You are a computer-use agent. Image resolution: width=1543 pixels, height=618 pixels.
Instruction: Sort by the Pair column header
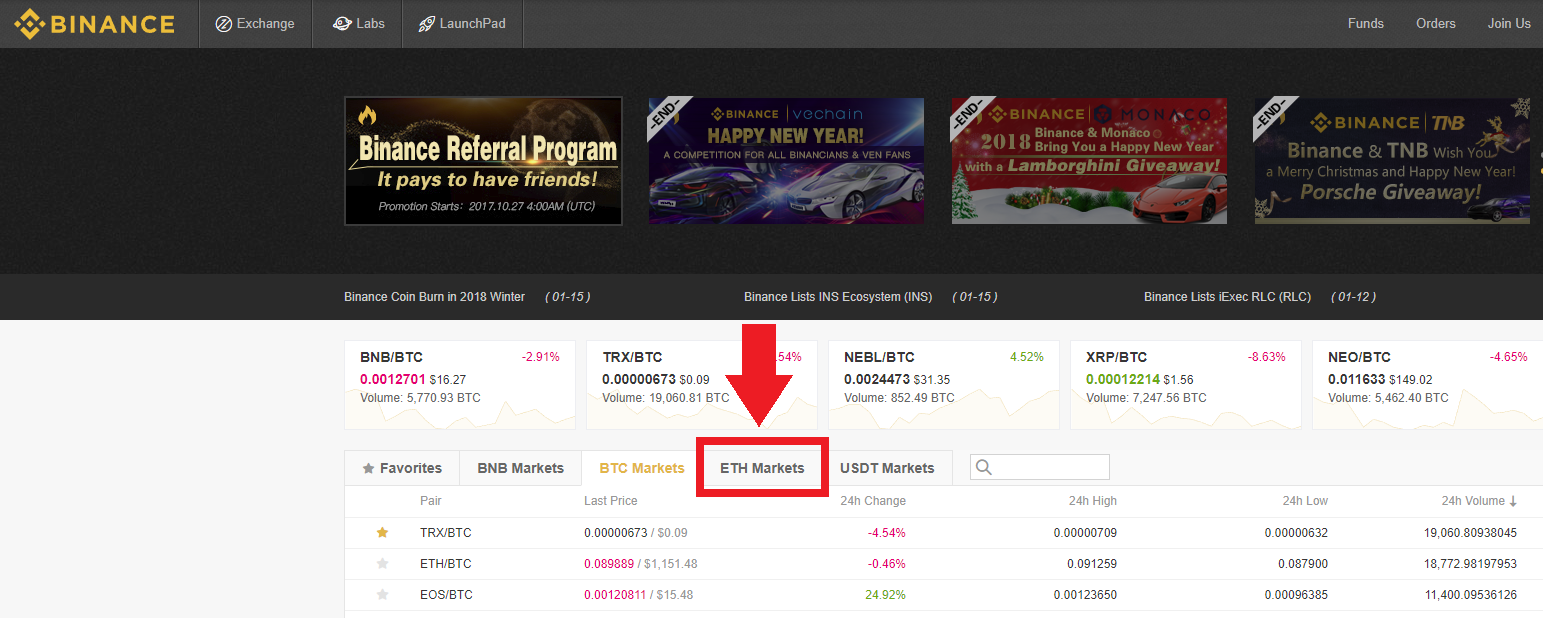[431, 501]
